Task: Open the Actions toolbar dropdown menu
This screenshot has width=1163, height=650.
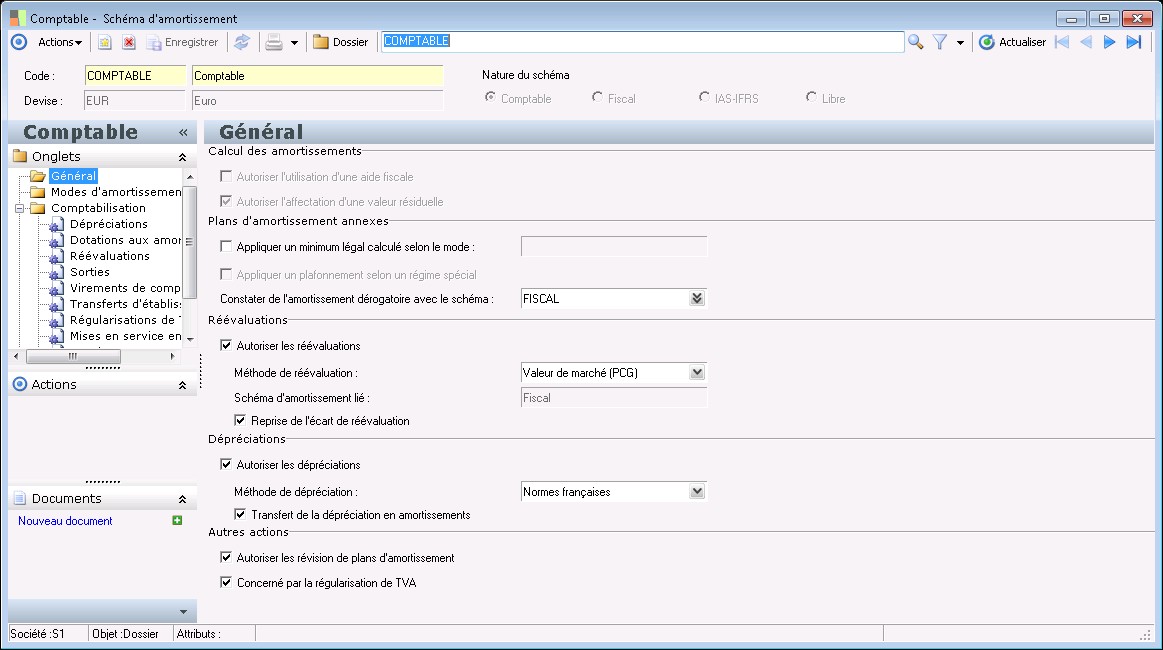Action: pos(60,42)
